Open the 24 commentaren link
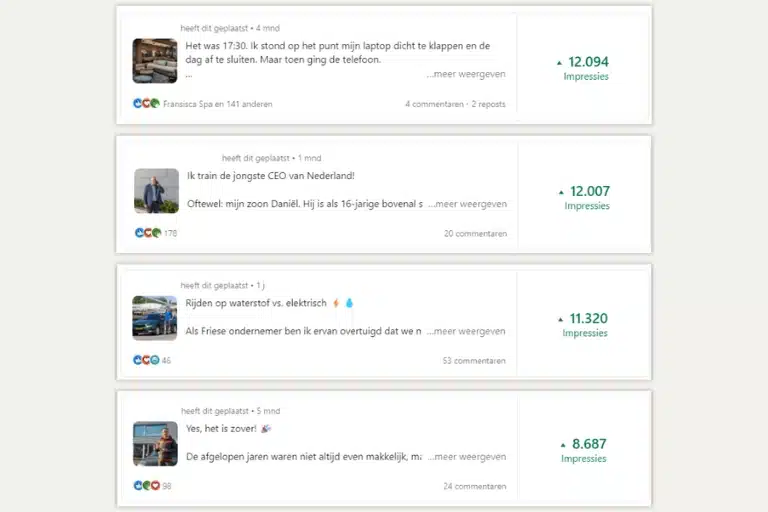 click(x=475, y=487)
